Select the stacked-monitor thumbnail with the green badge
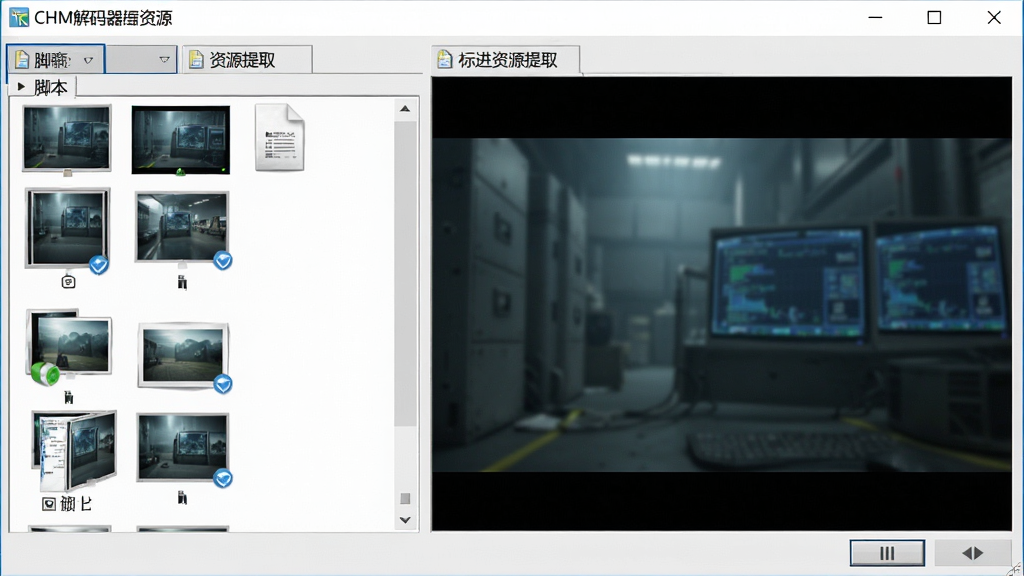Image resolution: width=1024 pixels, height=576 pixels. coord(70,346)
